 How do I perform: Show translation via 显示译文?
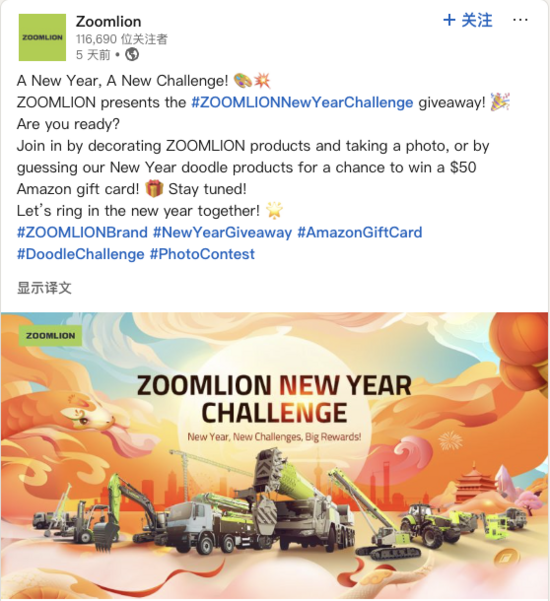point(44,288)
